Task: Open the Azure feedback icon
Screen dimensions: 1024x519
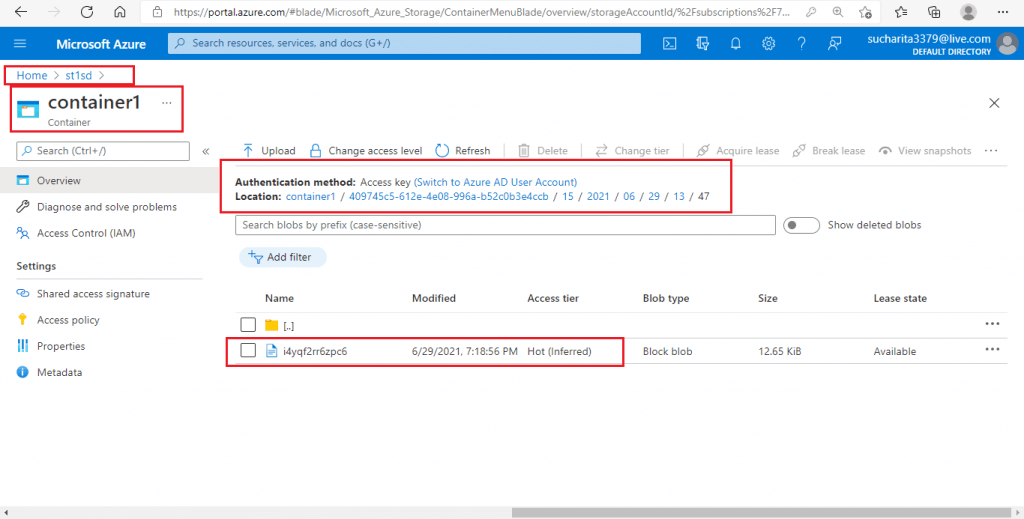Action: point(835,44)
